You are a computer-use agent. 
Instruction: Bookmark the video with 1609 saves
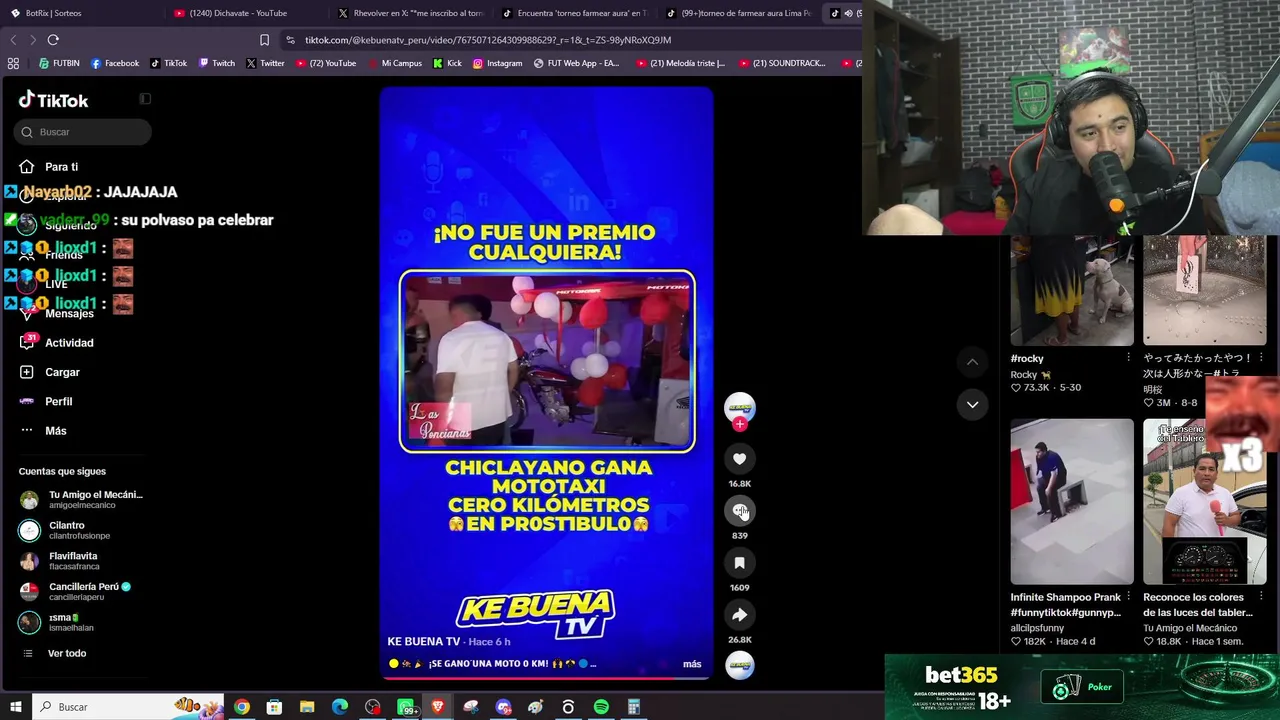tap(739, 563)
